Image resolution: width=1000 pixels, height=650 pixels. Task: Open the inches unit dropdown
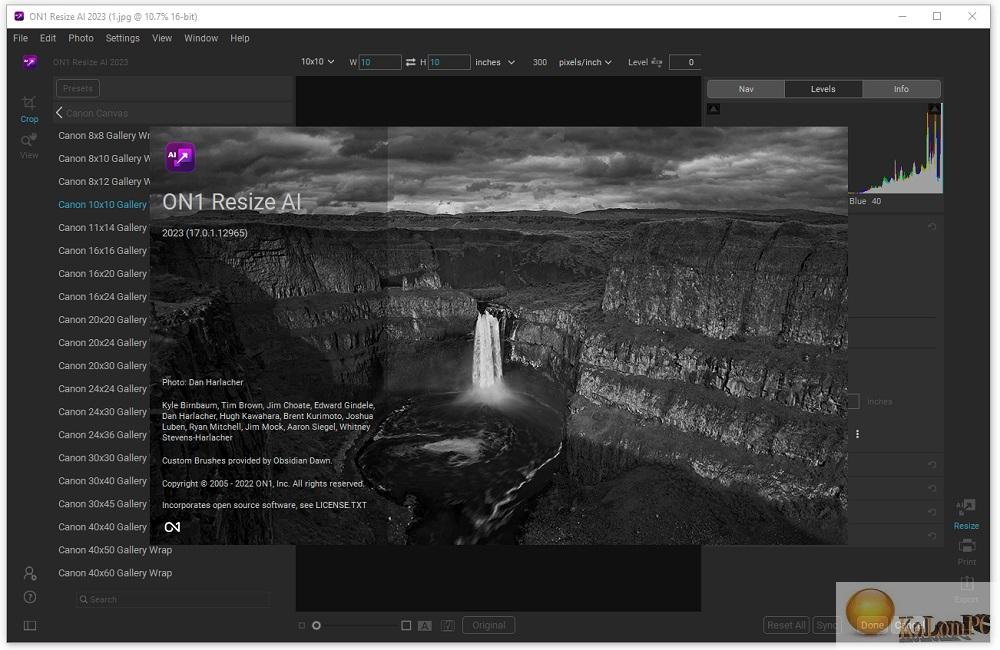(494, 62)
